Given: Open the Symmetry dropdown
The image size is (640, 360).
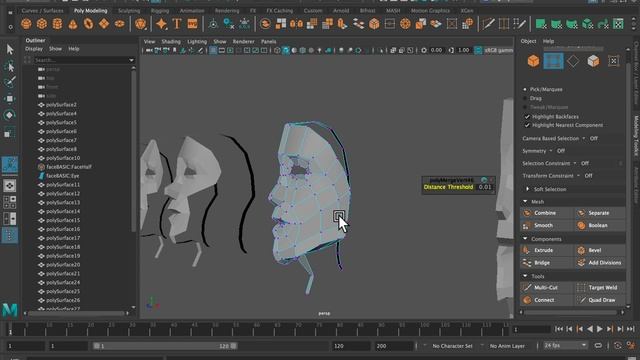Looking at the screenshot, I should point(551,151).
